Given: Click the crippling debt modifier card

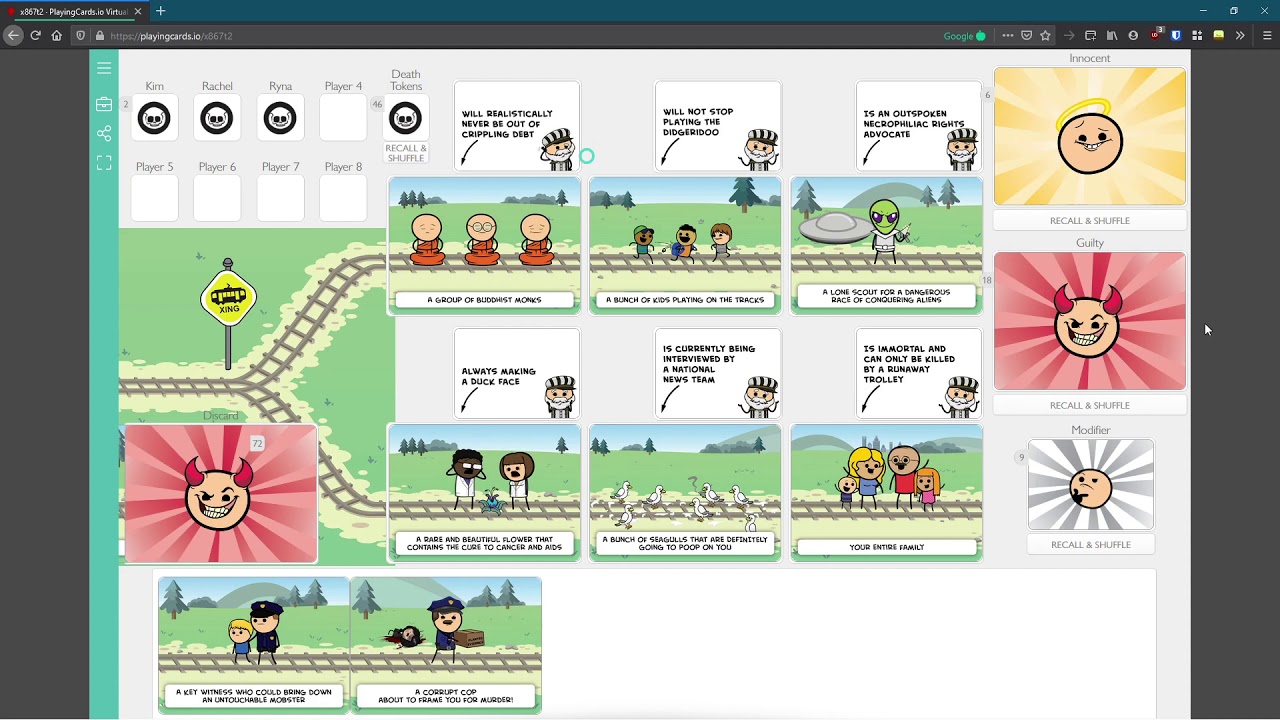Looking at the screenshot, I should [x=517, y=127].
